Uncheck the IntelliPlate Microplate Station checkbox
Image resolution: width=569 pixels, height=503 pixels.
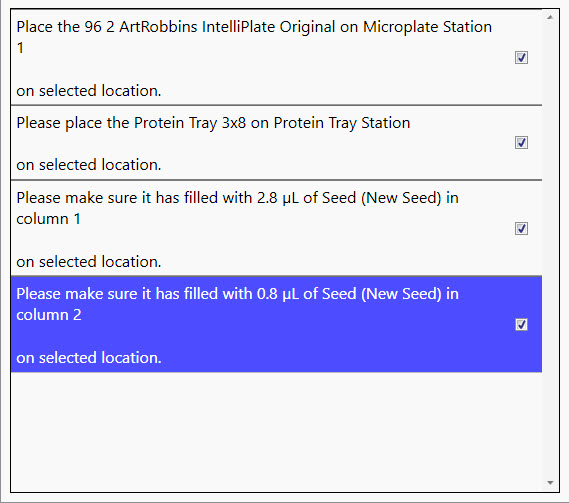(x=521, y=57)
